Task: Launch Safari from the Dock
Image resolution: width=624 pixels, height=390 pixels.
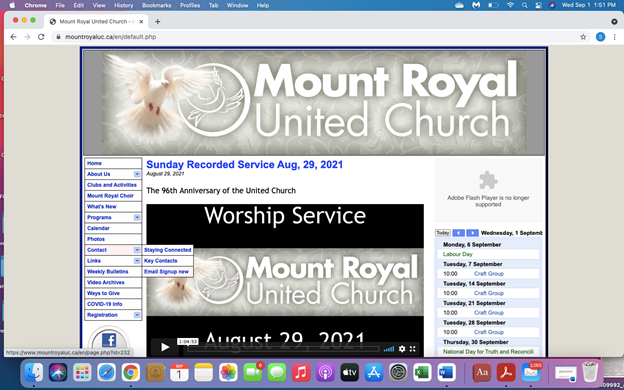Action: click(x=107, y=373)
